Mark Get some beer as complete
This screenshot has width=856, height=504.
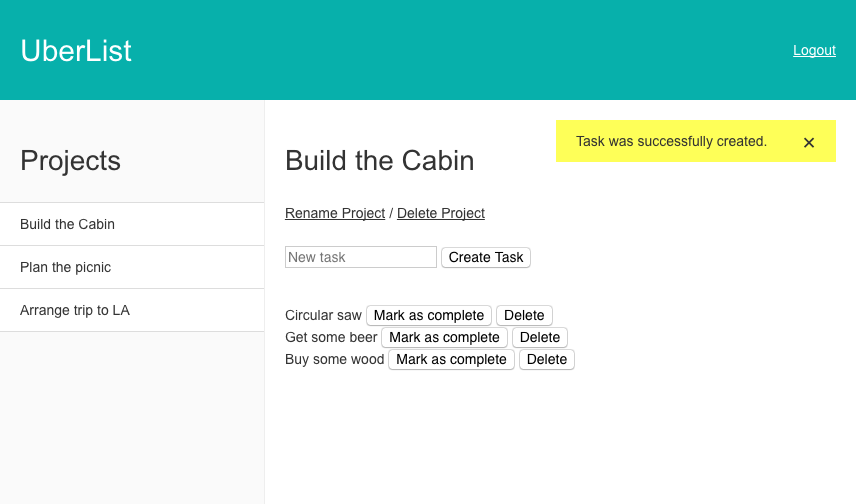tap(444, 337)
